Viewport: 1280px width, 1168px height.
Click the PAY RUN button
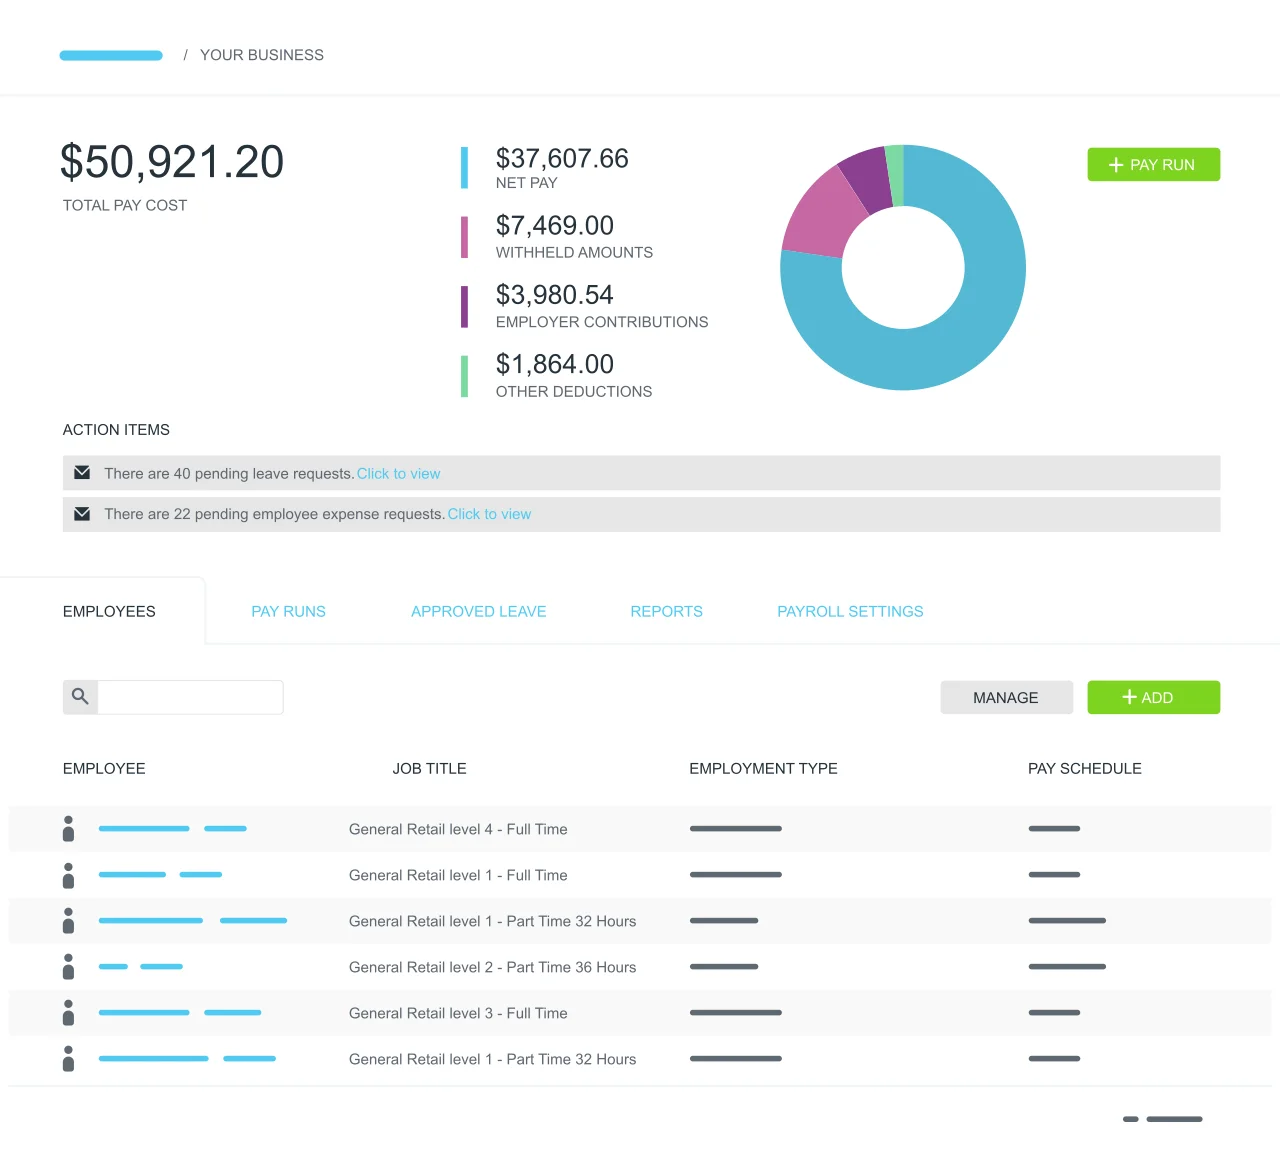click(1153, 164)
